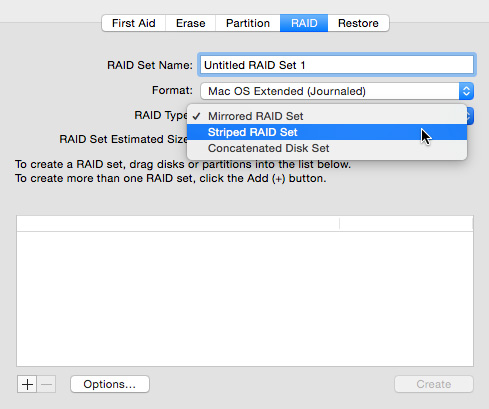Click the Create button
Viewport: 489px width, 409px height.
coord(434,384)
